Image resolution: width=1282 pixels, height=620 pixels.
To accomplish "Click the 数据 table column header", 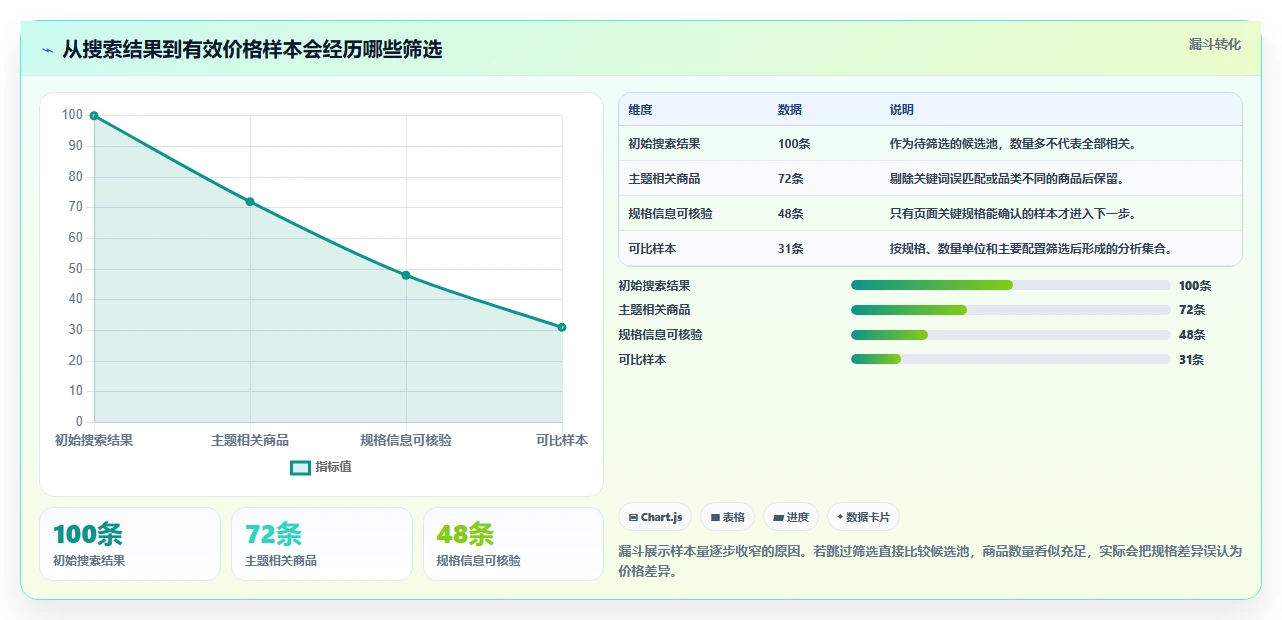I will tap(790, 110).
